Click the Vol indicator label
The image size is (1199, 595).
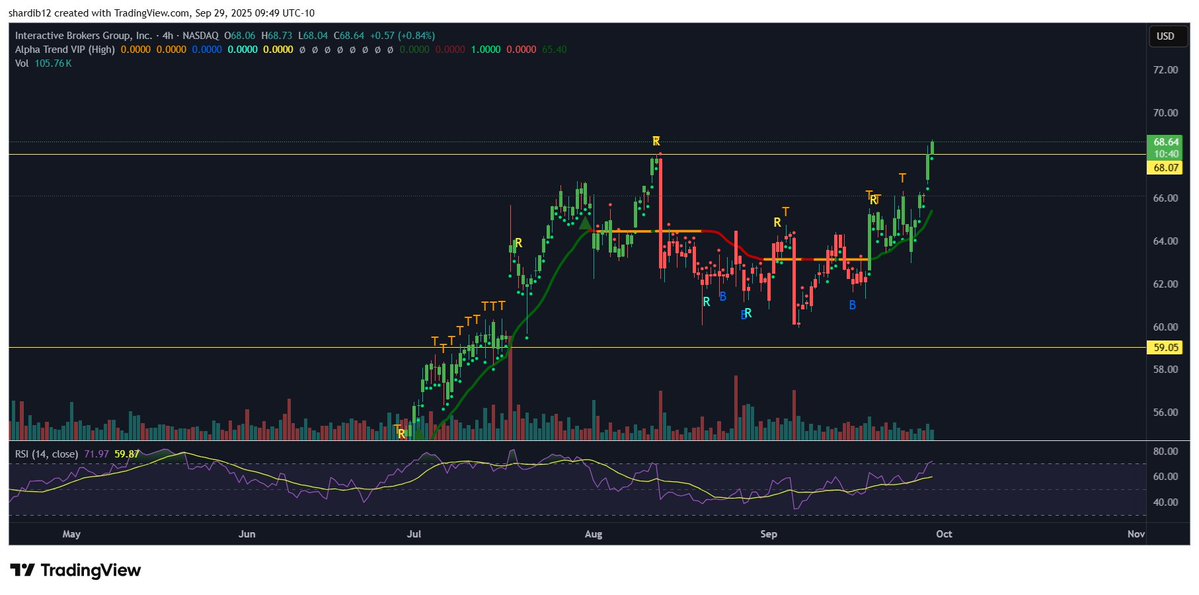[x=22, y=63]
